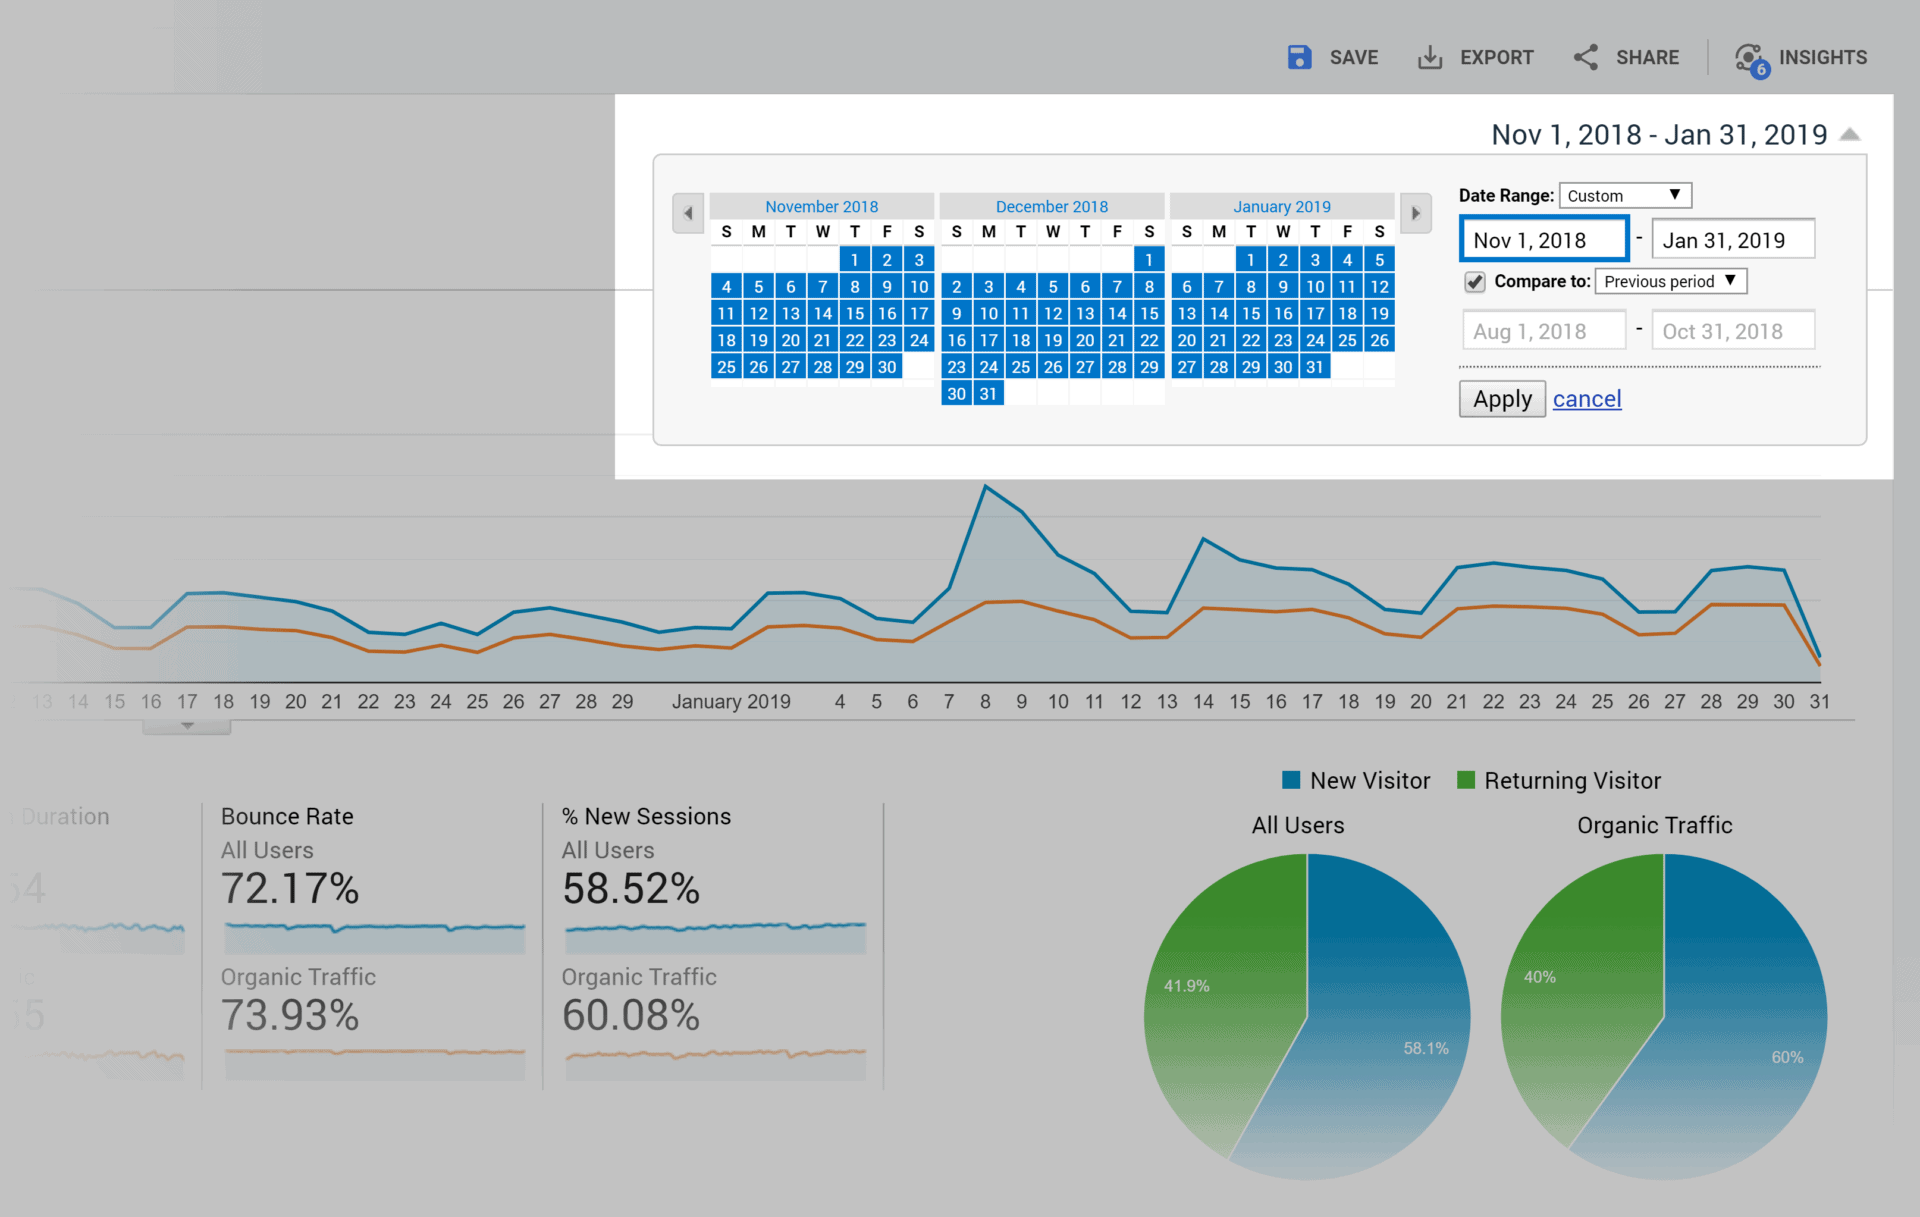Viewport: 1920px width, 1217px height.
Task: Switch calendar view to January 2019
Action: point(1282,206)
